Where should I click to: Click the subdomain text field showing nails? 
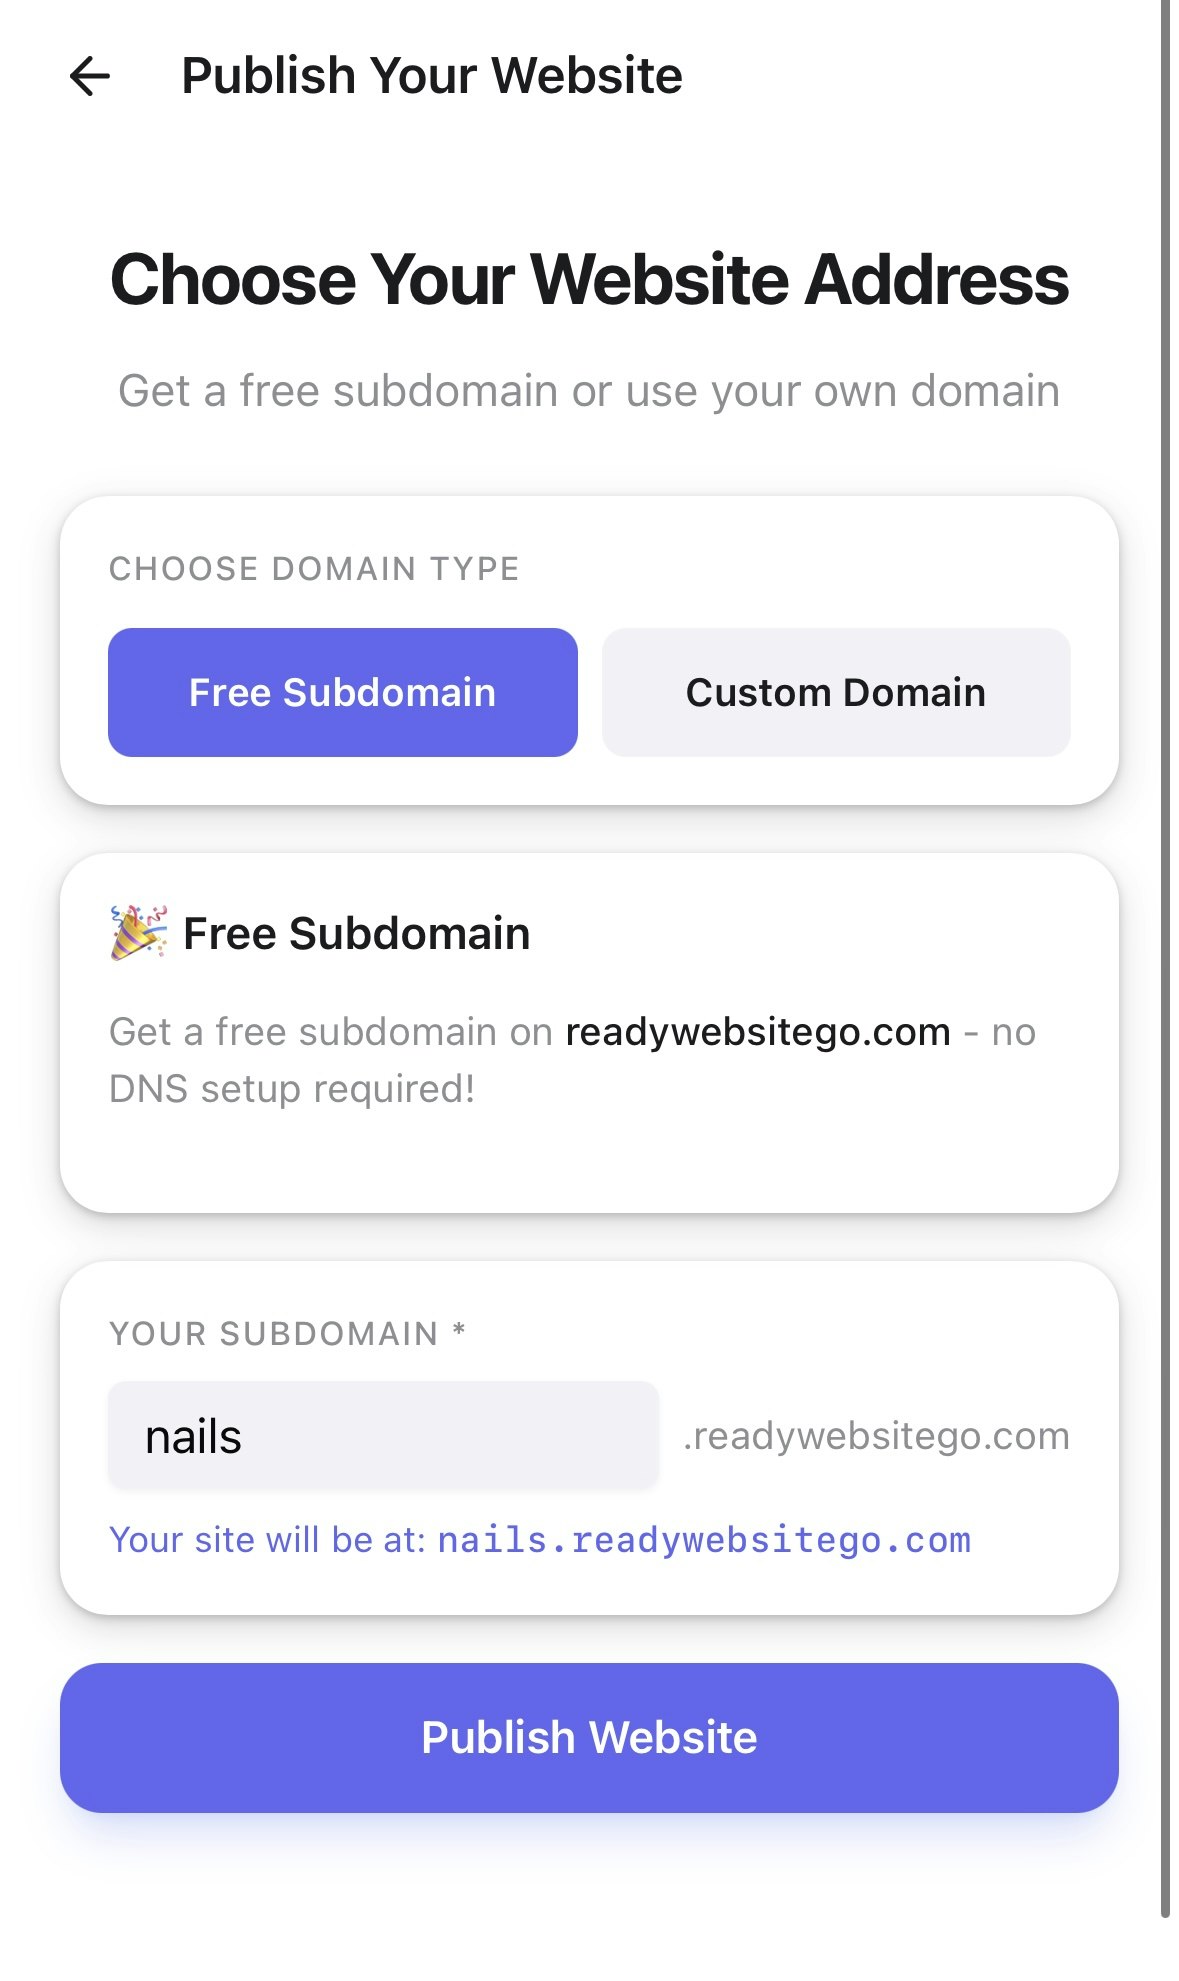385,1435
